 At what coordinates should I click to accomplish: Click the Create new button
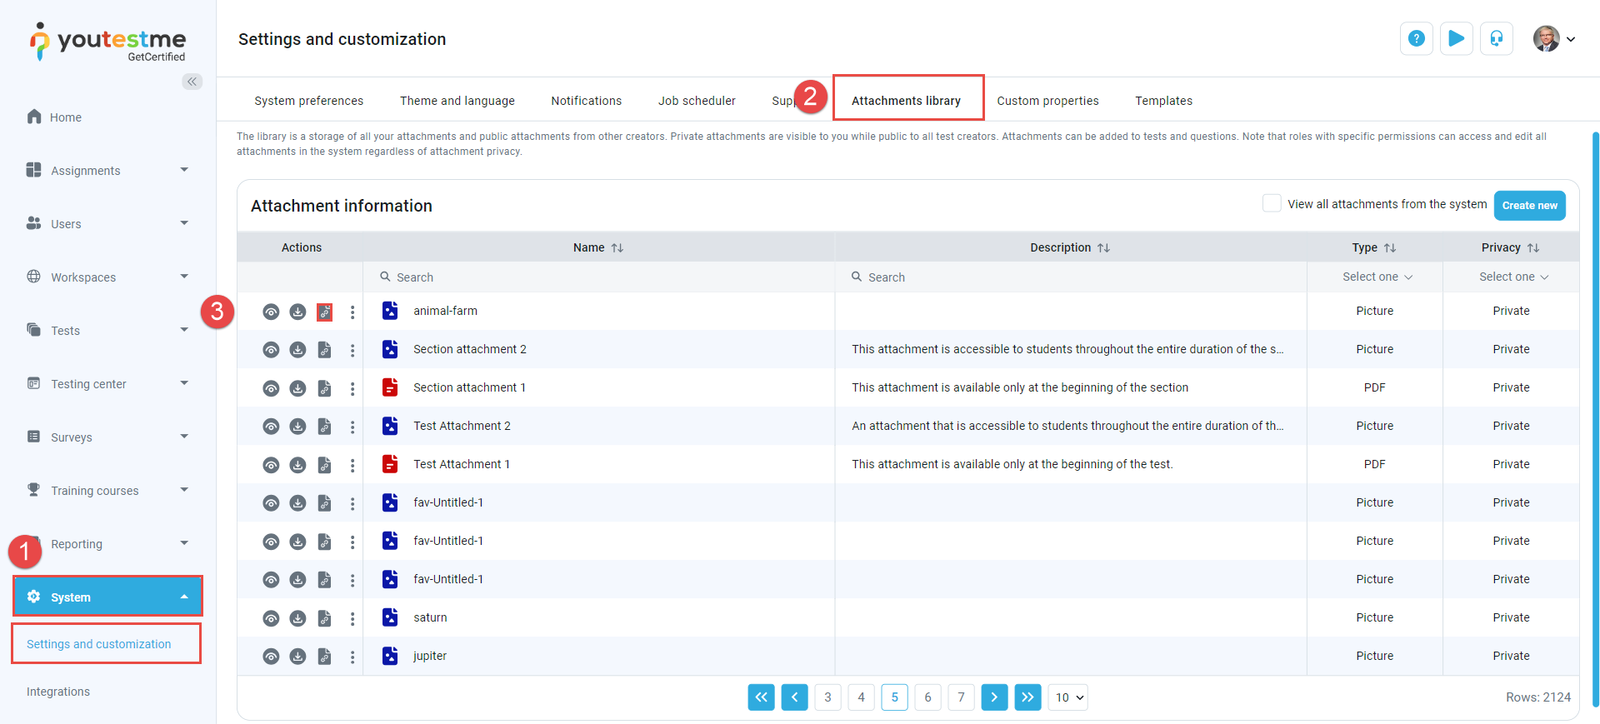tap(1529, 205)
